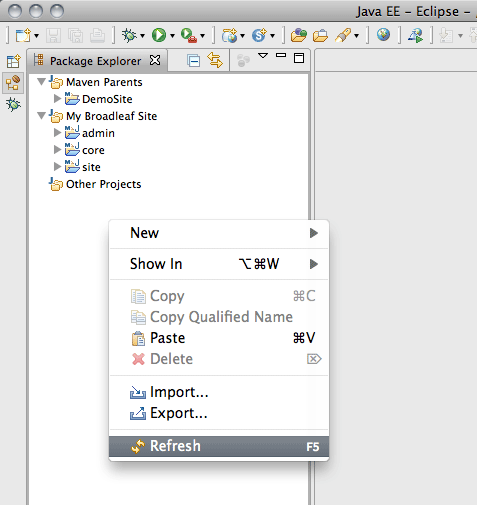The height and width of the screenshot is (505, 477).
Task: Expand the core project
Action: click(57, 150)
